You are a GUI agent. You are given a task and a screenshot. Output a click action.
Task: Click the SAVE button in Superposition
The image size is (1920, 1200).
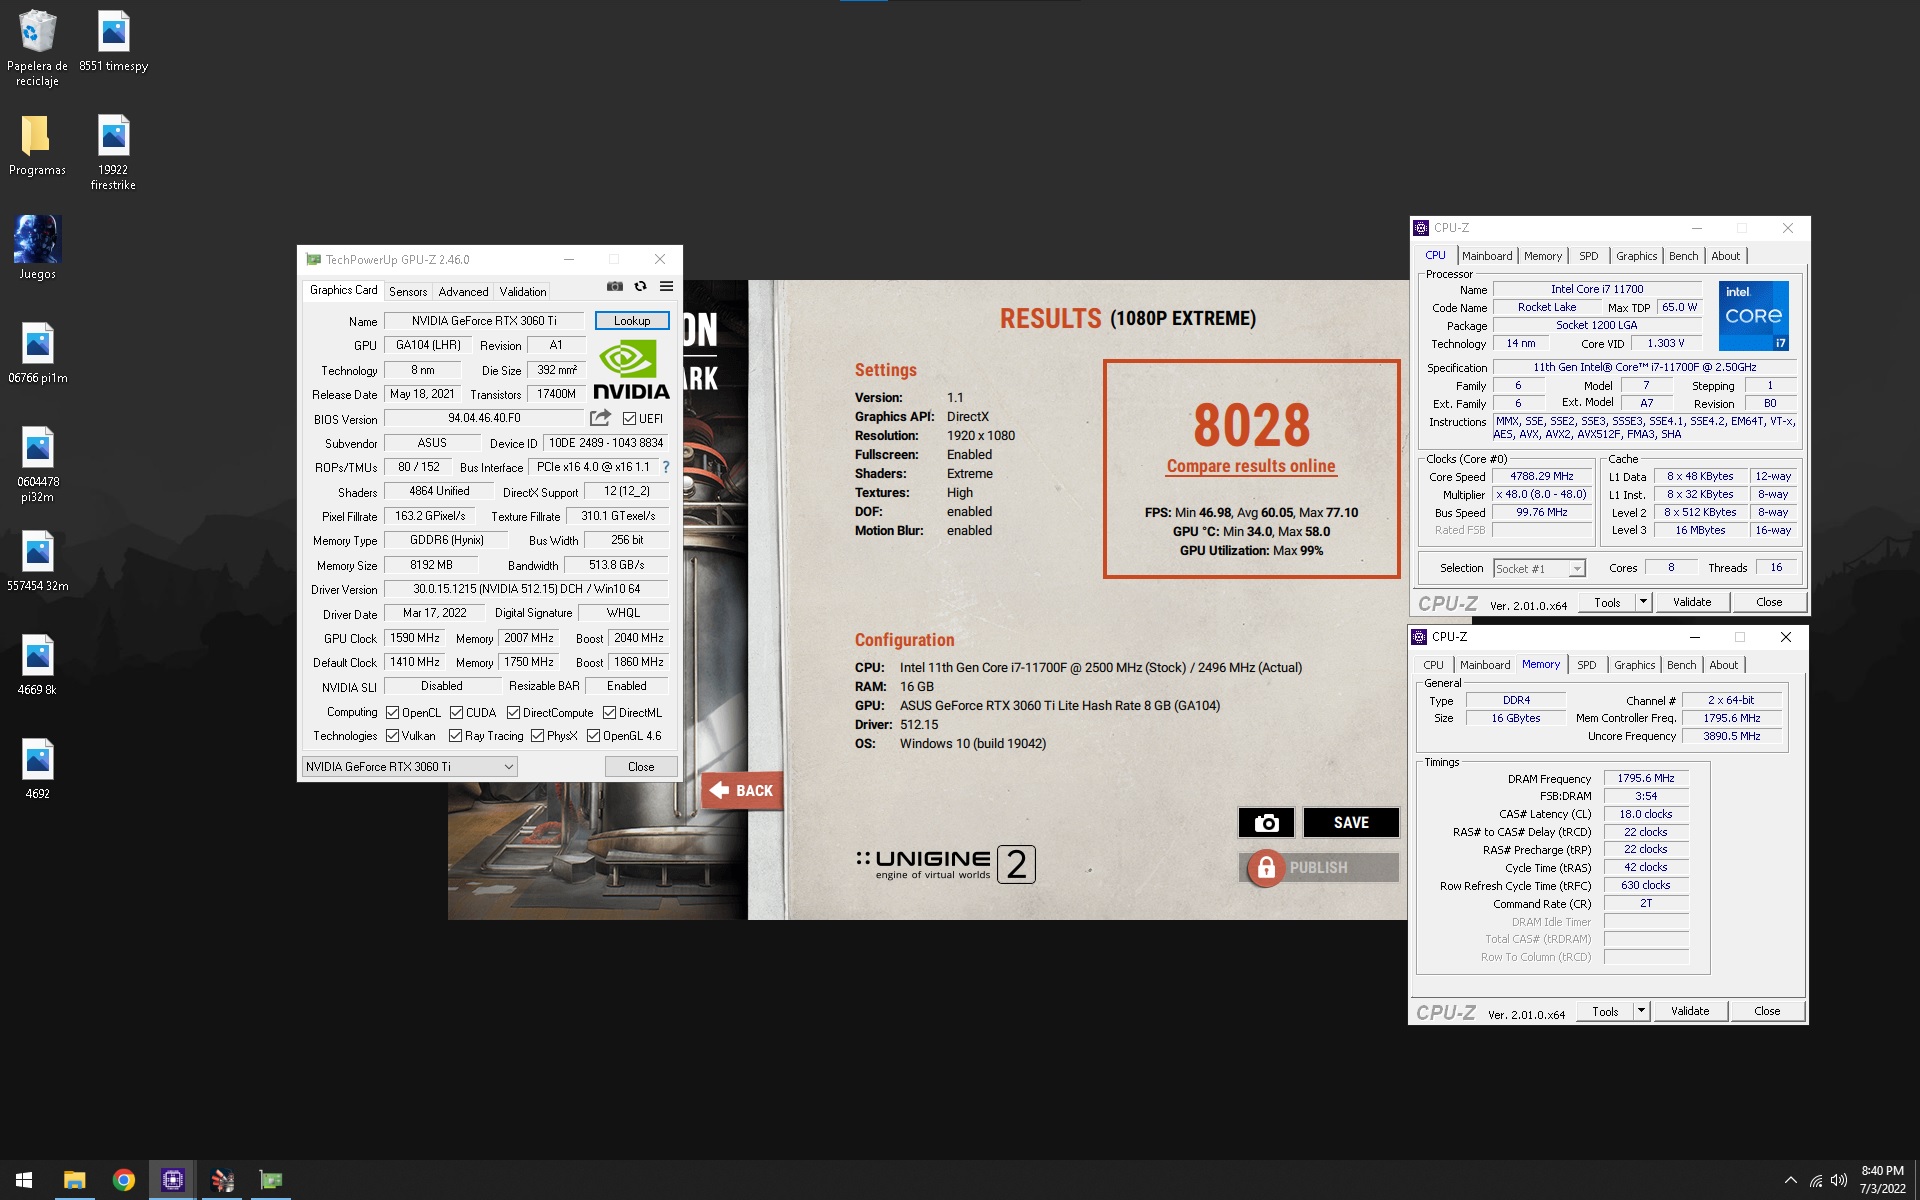pyautogui.click(x=1350, y=822)
